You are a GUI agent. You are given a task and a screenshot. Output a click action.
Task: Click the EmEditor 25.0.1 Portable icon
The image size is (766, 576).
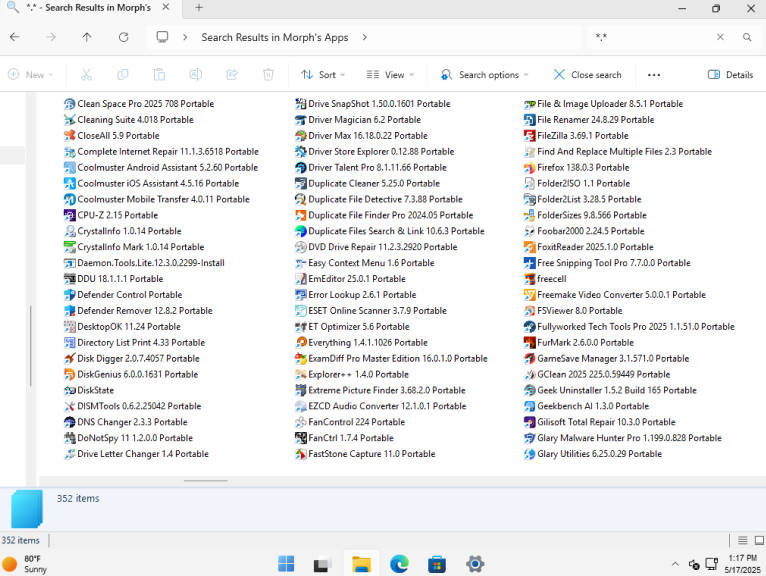pos(301,279)
